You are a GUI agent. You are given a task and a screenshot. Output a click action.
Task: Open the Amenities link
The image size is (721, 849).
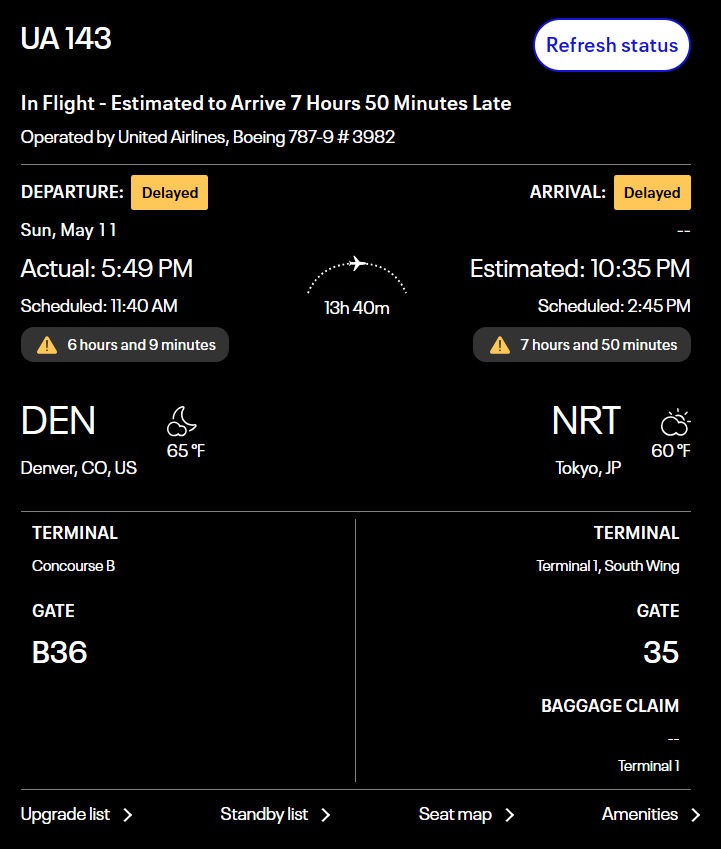[x=640, y=814]
